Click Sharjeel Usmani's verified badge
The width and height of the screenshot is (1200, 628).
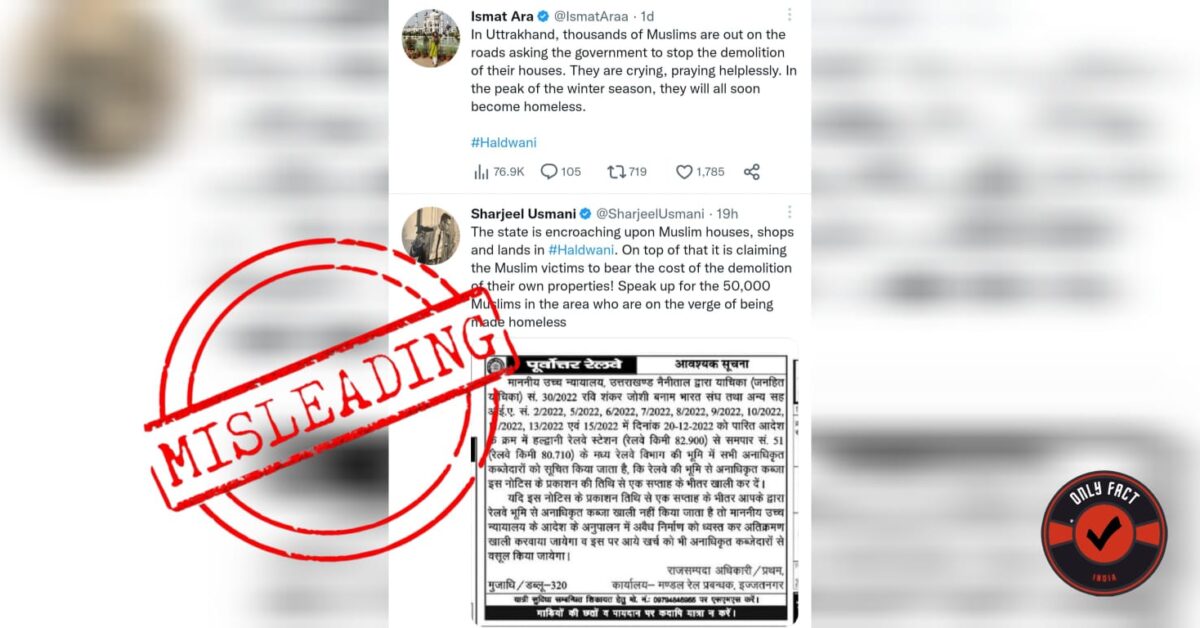coord(586,214)
